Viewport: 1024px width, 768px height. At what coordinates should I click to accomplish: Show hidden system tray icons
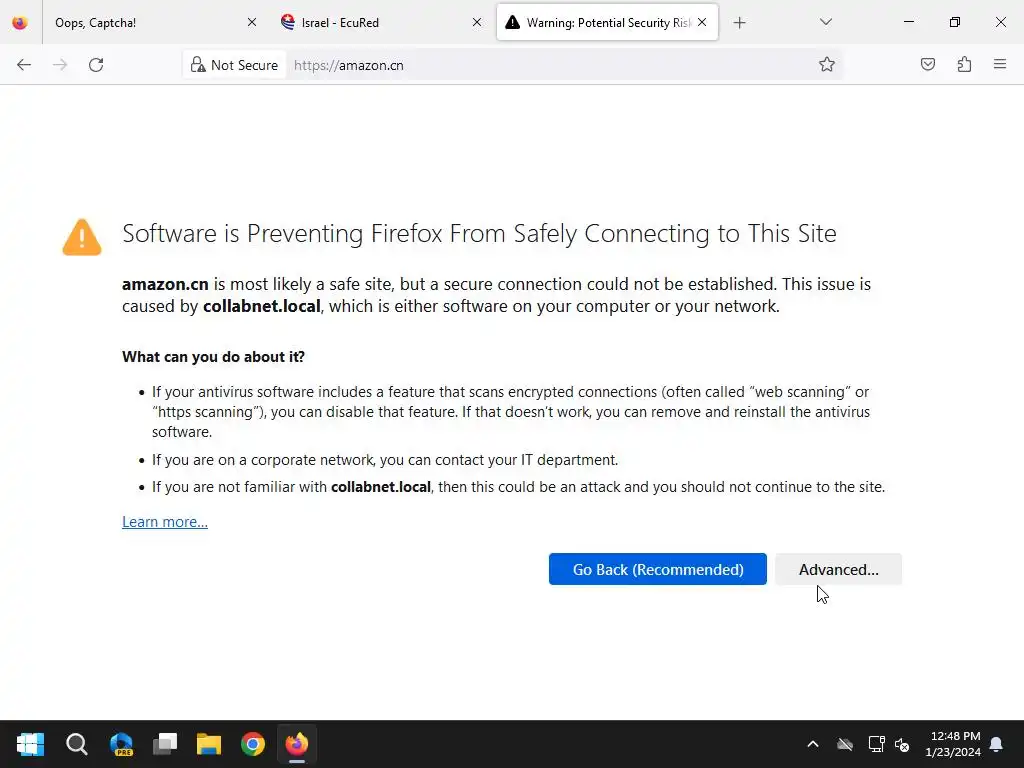813,744
